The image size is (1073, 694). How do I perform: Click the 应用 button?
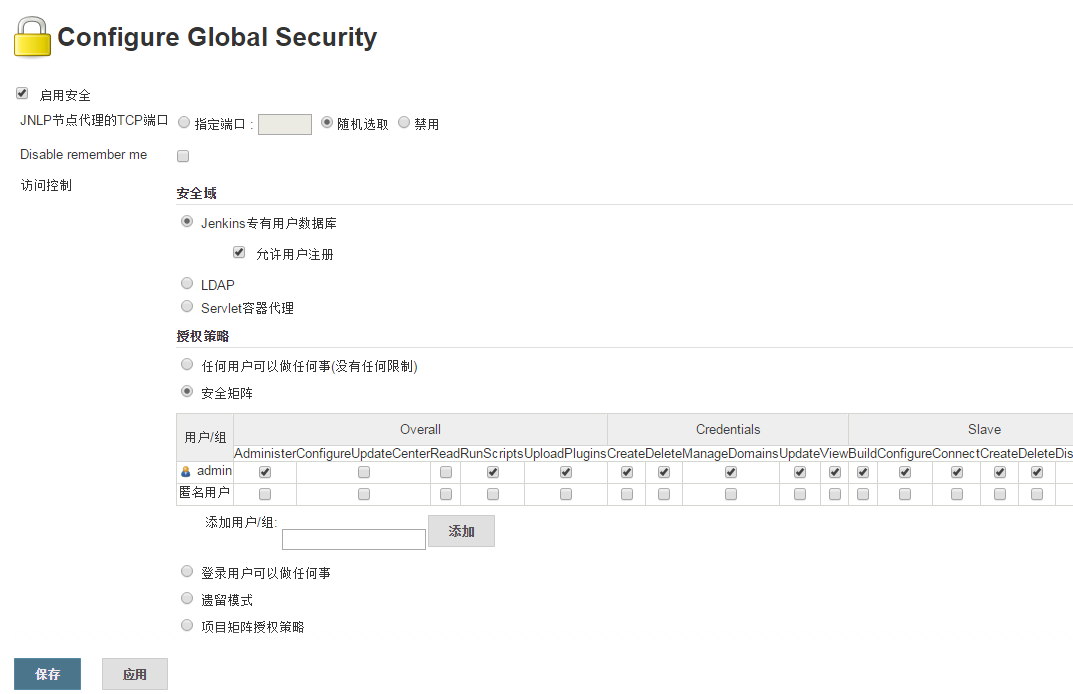click(x=135, y=674)
